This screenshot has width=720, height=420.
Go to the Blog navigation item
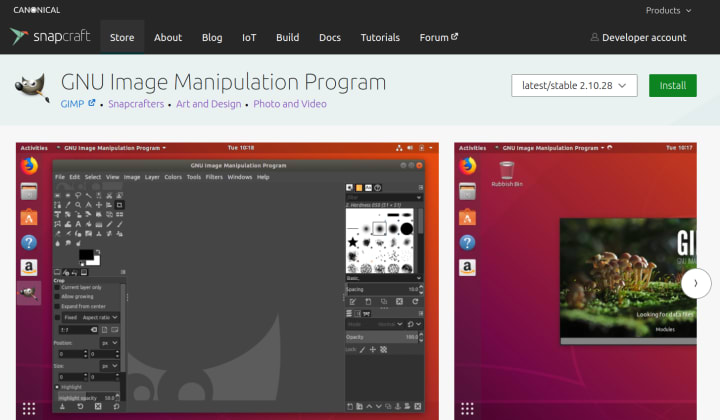click(212, 38)
